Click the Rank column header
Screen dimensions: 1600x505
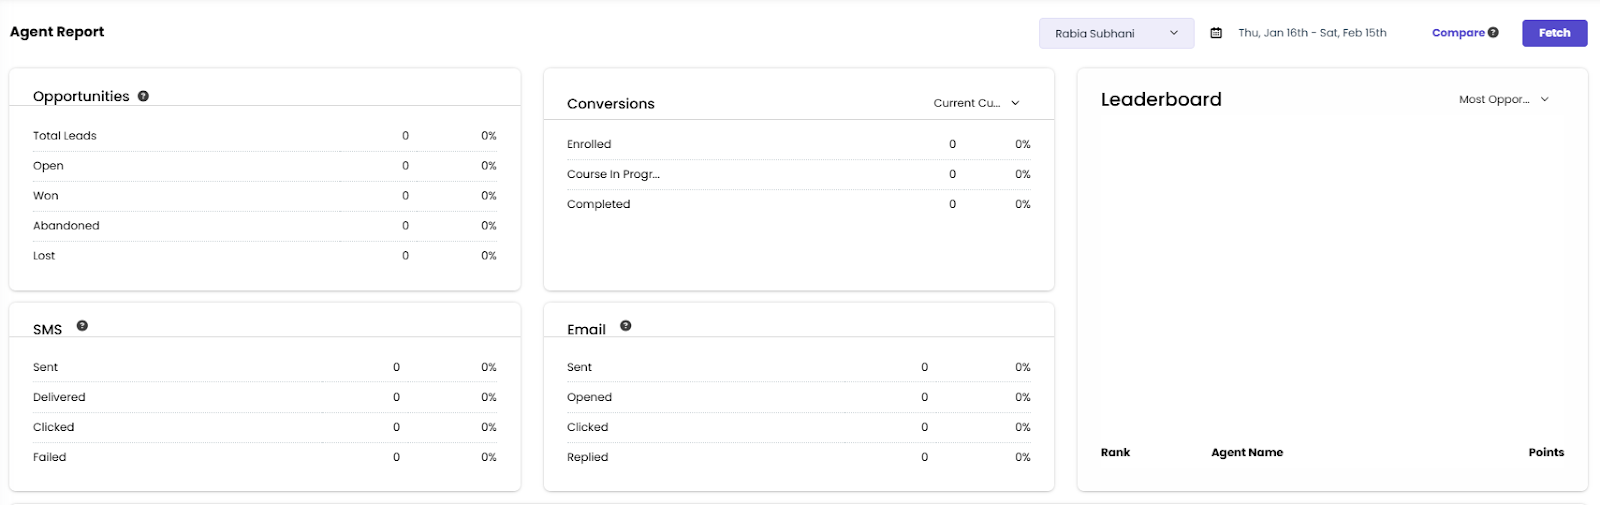point(1115,452)
